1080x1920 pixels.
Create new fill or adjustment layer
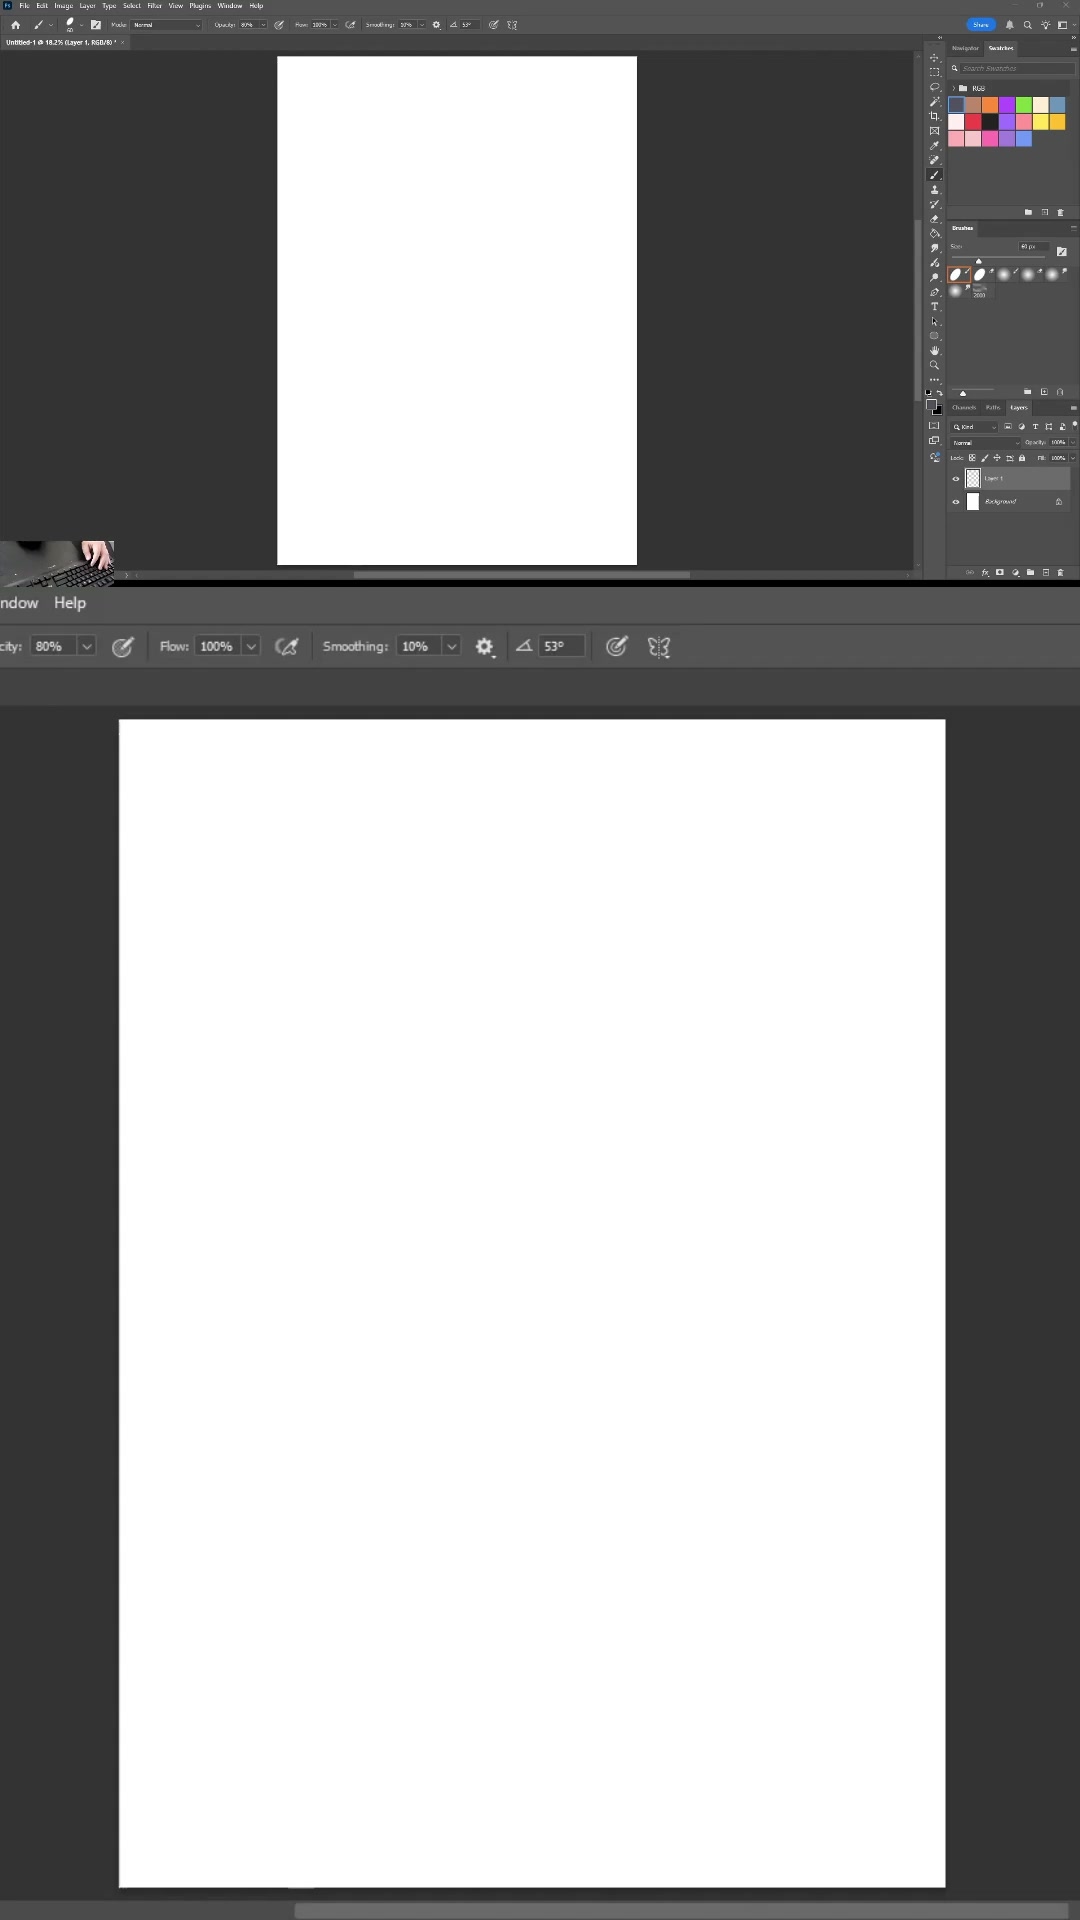click(x=1015, y=572)
